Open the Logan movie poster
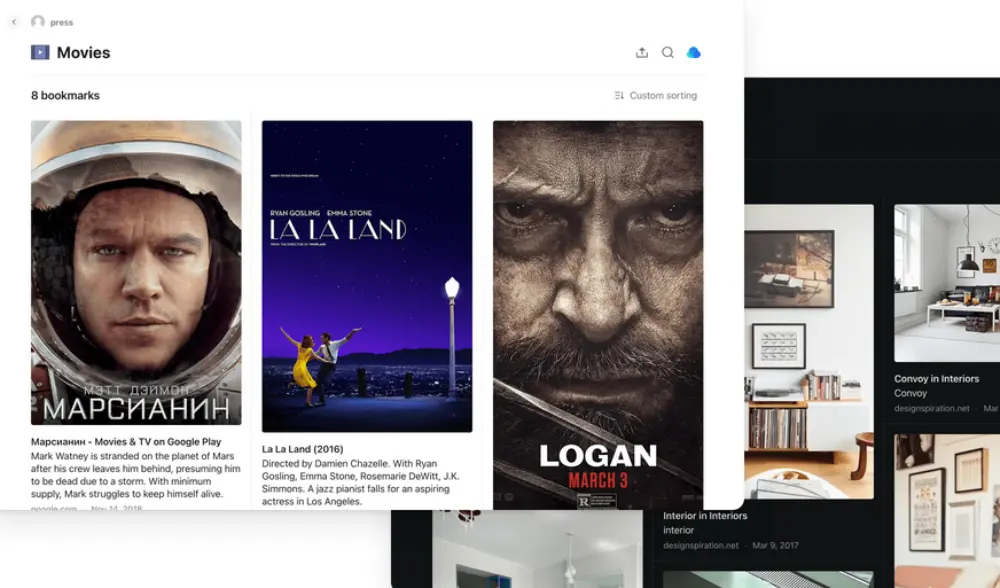The width and height of the screenshot is (1000, 588). coord(598,314)
